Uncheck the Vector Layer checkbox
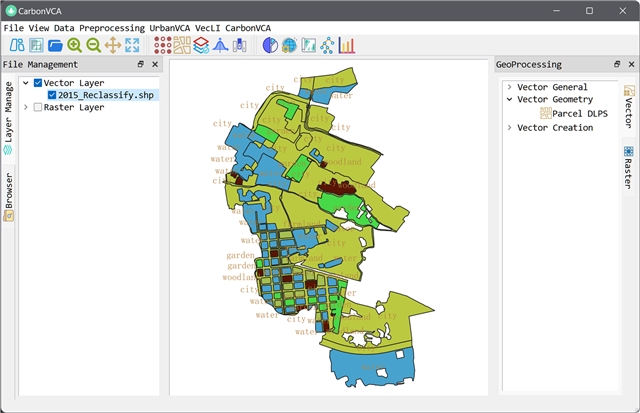 [x=38, y=83]
